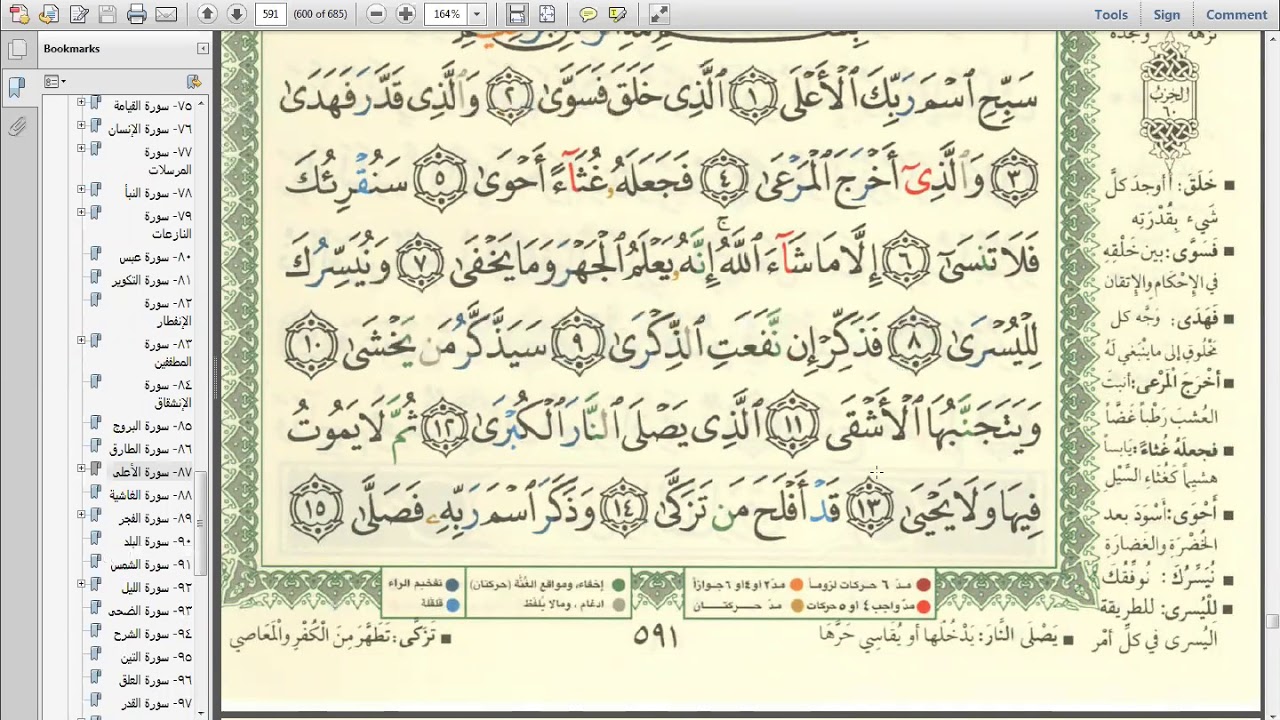This screenshot has height=720, width=1280.
Task: Expand bookmark ٧٧ سورة المرسلات
Action: 81,149
